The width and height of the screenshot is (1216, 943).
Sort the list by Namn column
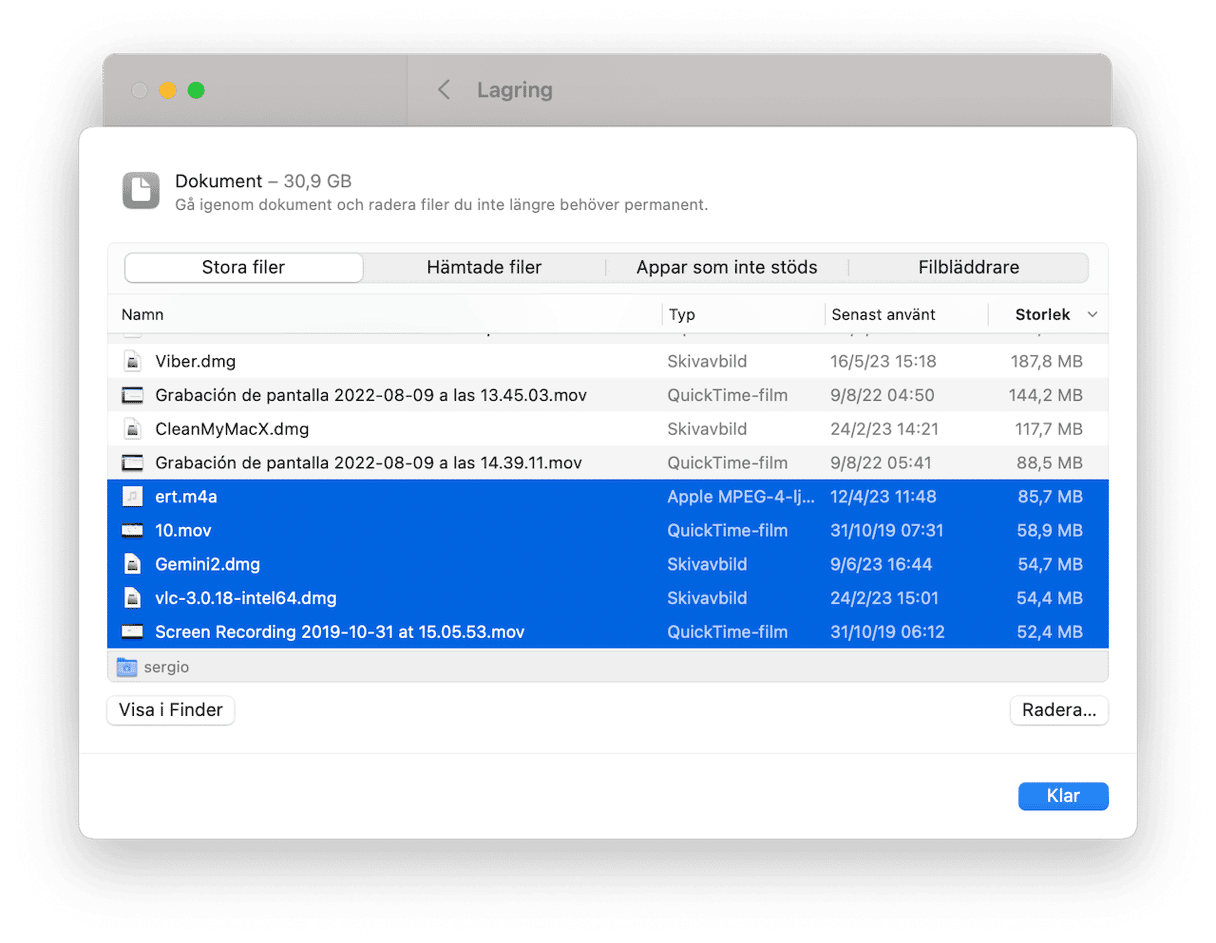142,315
